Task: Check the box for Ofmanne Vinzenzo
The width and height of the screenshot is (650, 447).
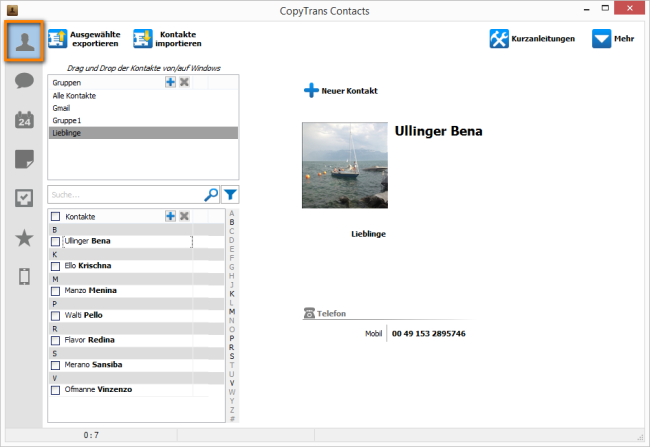Action: [55, 390]
